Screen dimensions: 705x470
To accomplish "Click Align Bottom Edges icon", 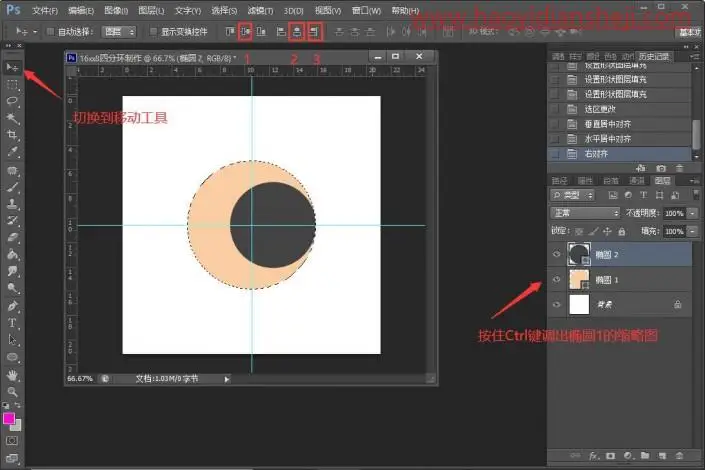I will [261, 31].
